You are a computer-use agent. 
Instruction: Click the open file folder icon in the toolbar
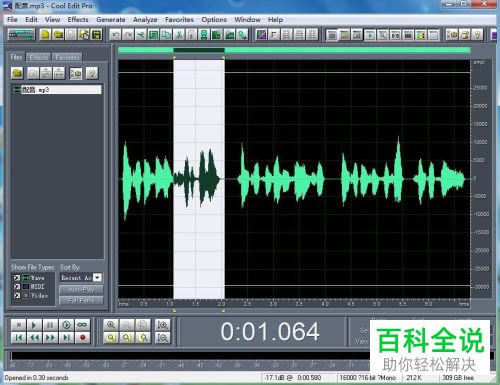pos(58,34)
